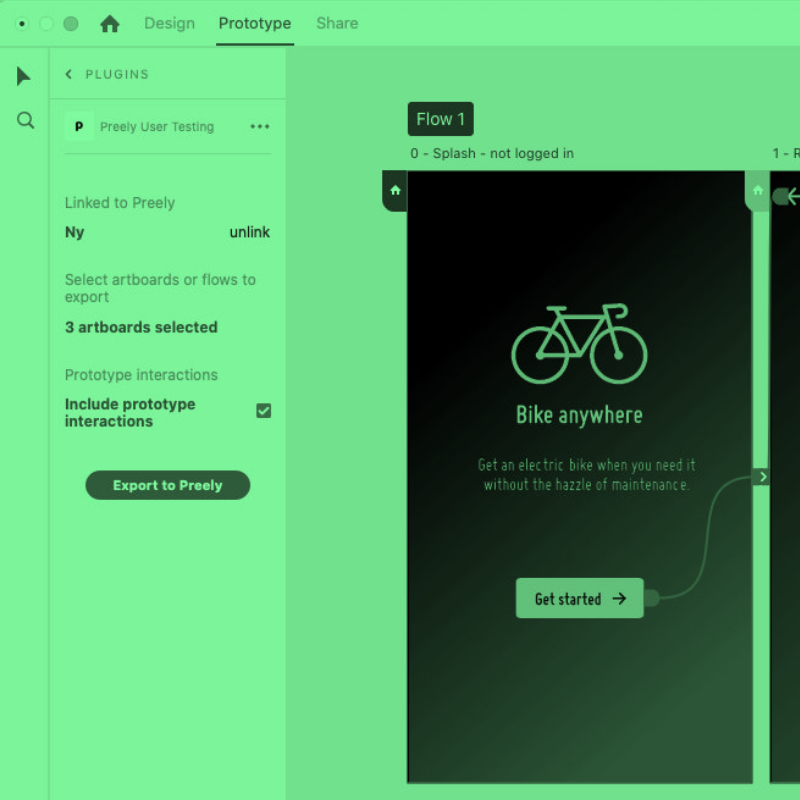Screen dimensions: 800x800
Task: Open the Zoom magnifier tool
Action: click(26, 120)
